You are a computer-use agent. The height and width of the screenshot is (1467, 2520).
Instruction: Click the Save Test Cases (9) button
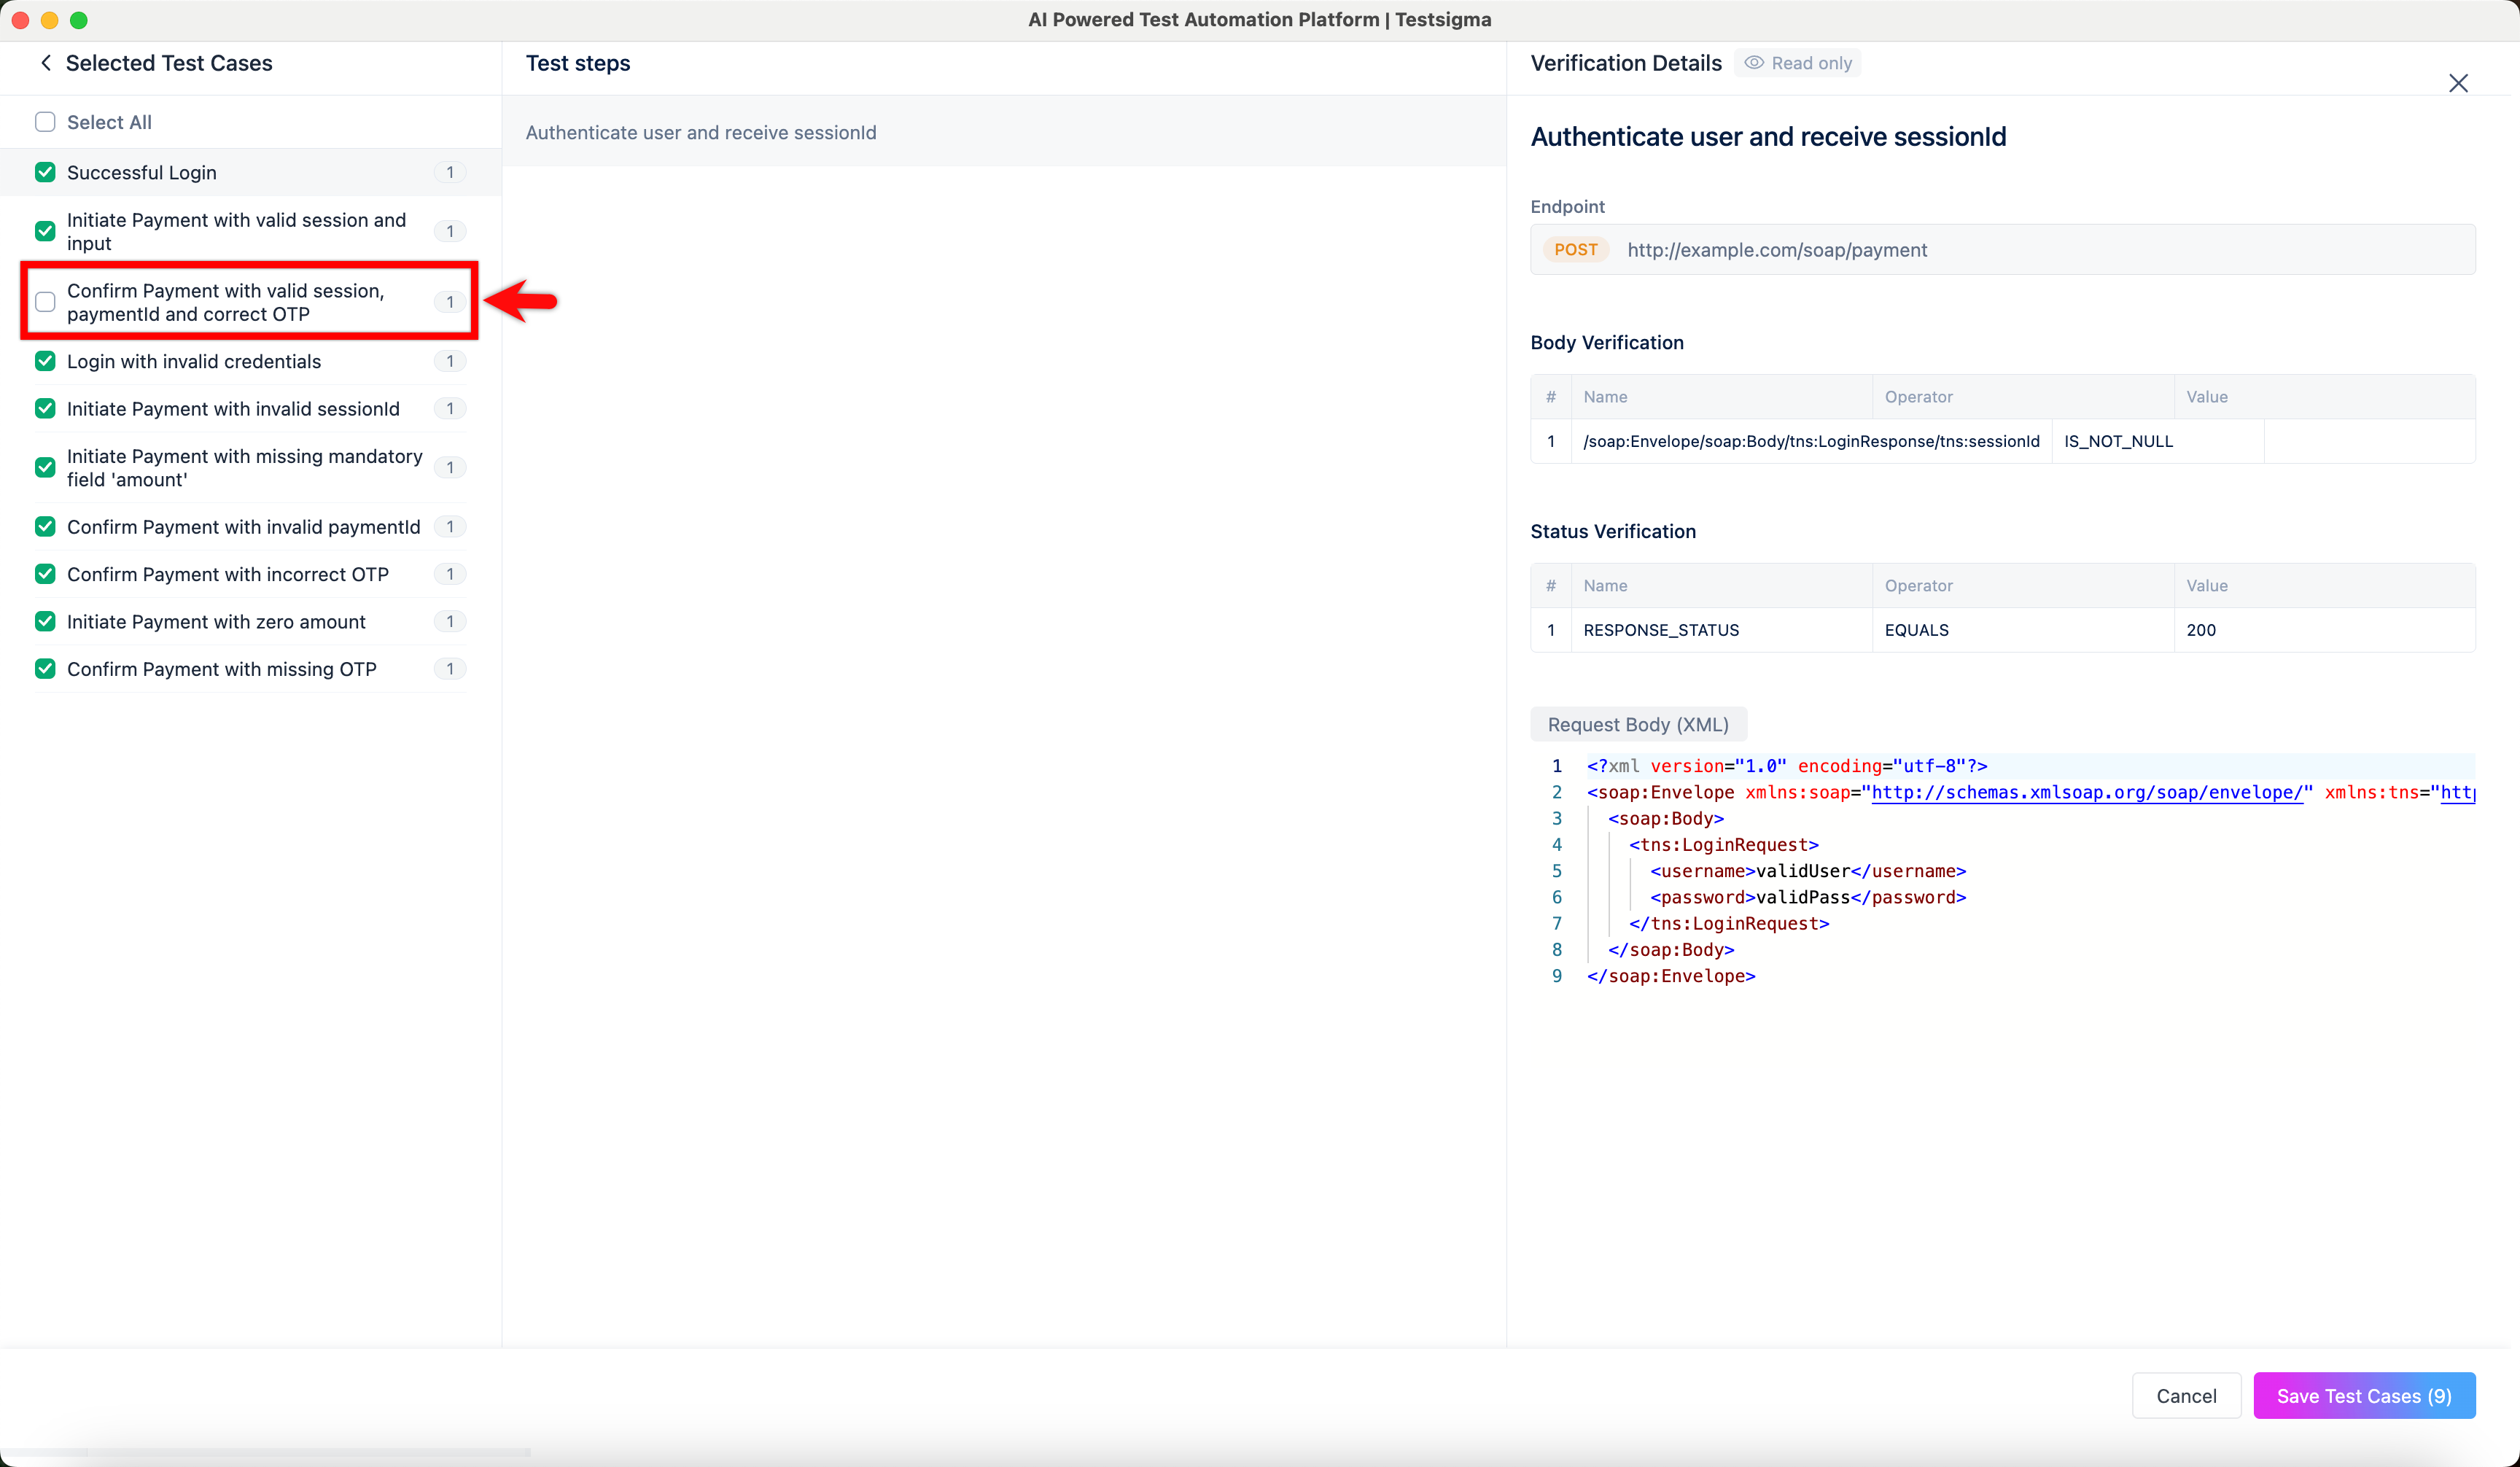2363,1396
